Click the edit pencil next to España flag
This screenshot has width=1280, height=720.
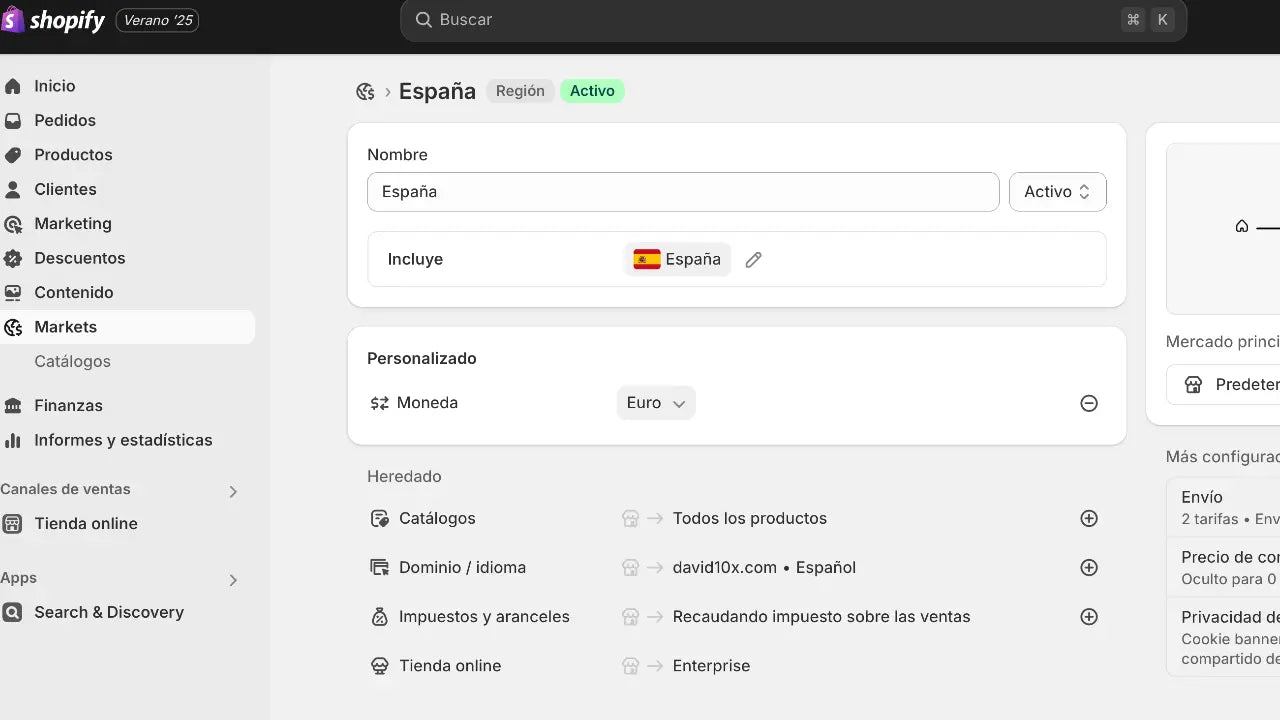click(x=753, y=259)
